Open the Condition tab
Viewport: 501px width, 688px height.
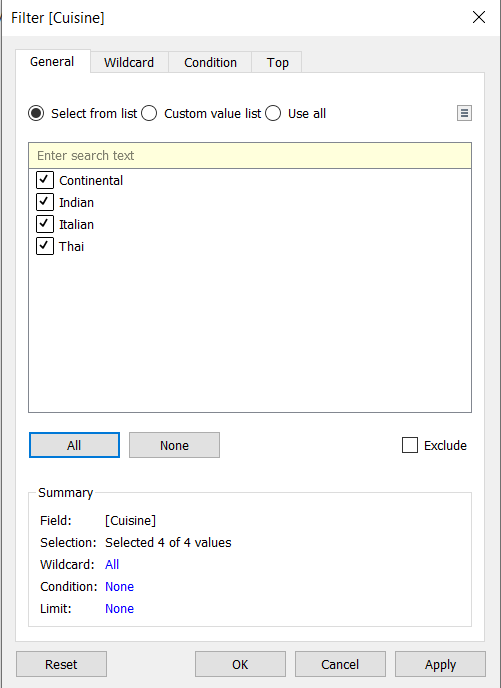click(210, 62)
